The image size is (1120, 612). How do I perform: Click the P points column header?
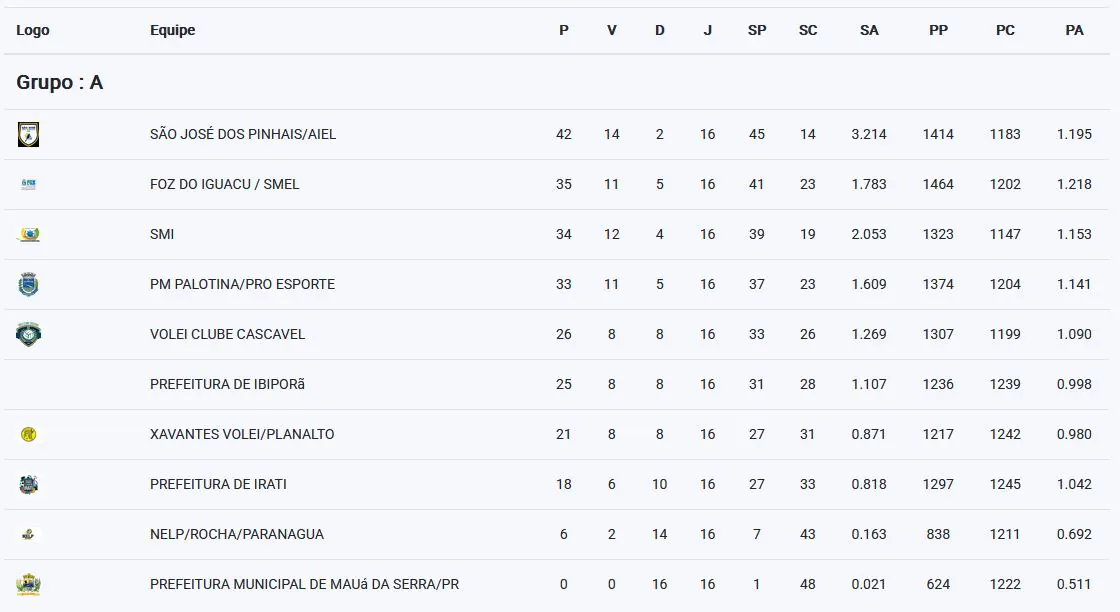point(564,30)
